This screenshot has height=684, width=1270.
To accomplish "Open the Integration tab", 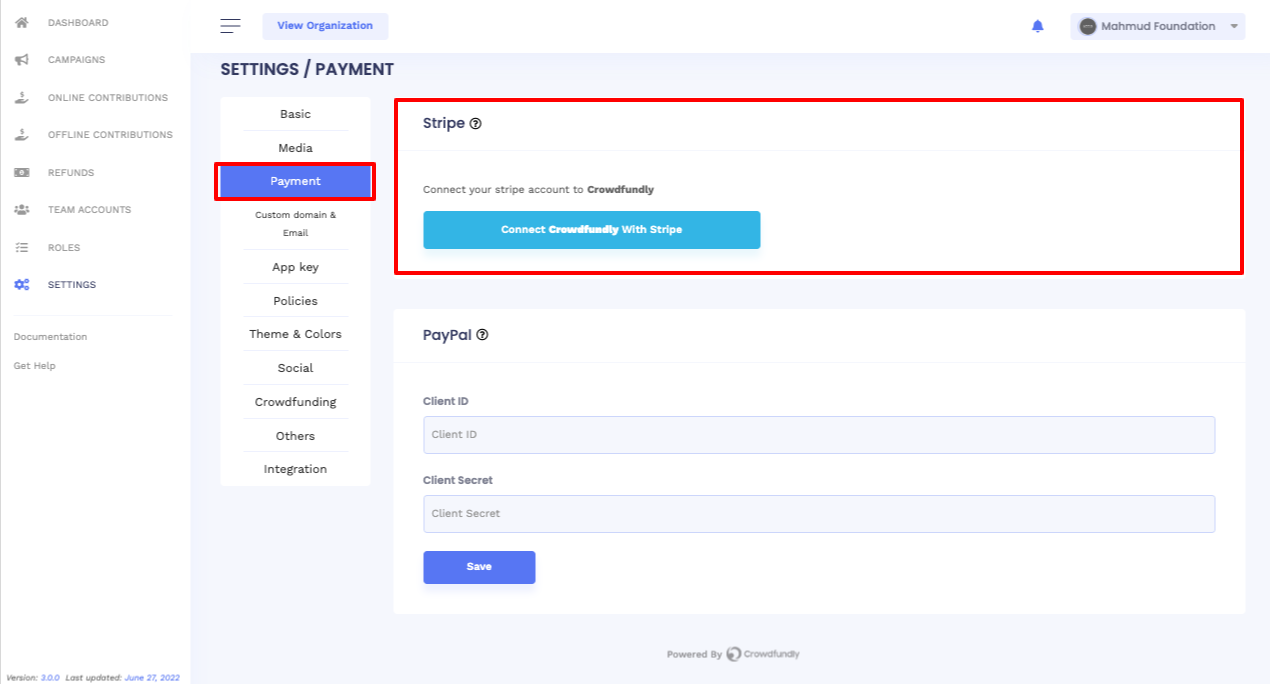I will point(295,469).
